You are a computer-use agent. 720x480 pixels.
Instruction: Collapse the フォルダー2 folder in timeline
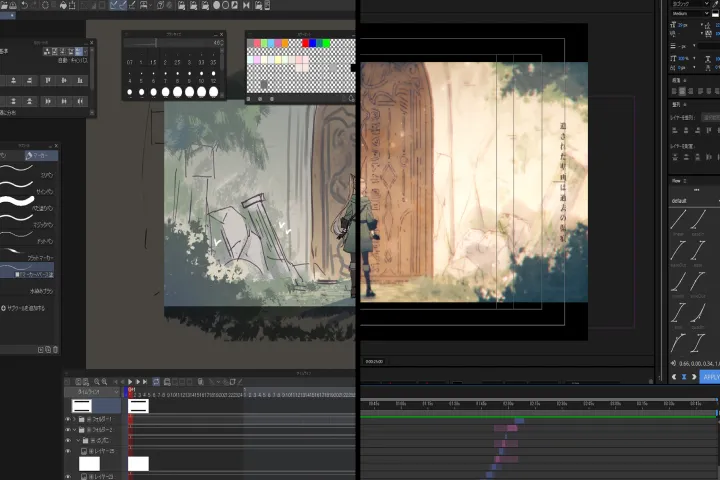(x=74, y=430)
